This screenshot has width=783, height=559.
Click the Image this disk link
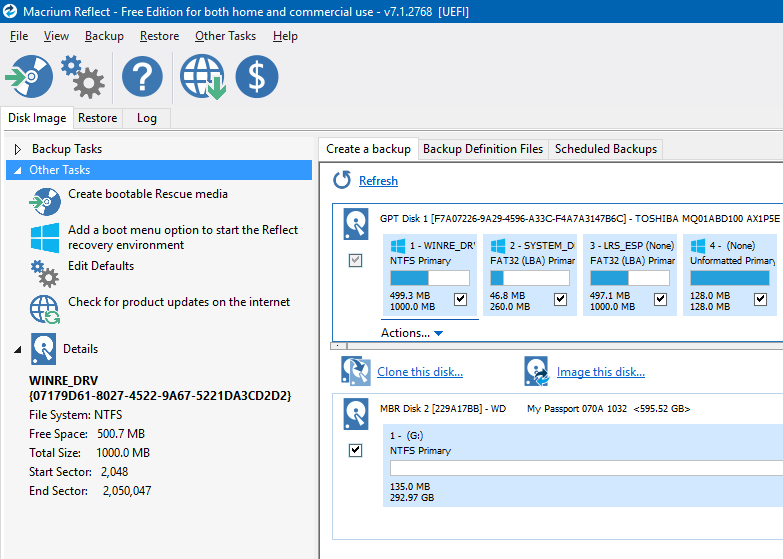601,372
